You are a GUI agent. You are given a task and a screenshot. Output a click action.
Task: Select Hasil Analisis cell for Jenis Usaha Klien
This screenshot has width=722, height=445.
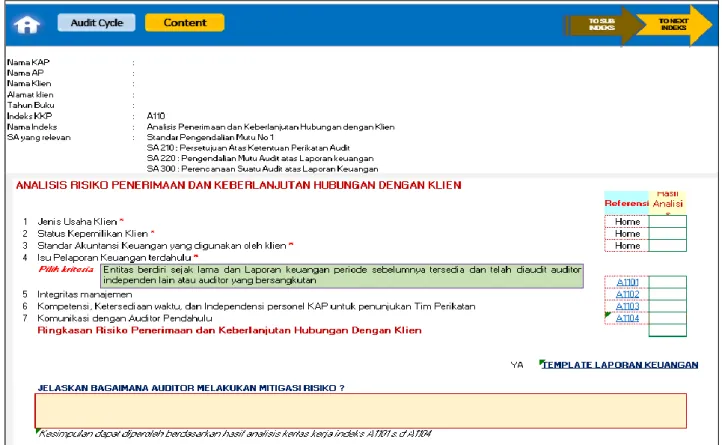(x=668, y=222)
